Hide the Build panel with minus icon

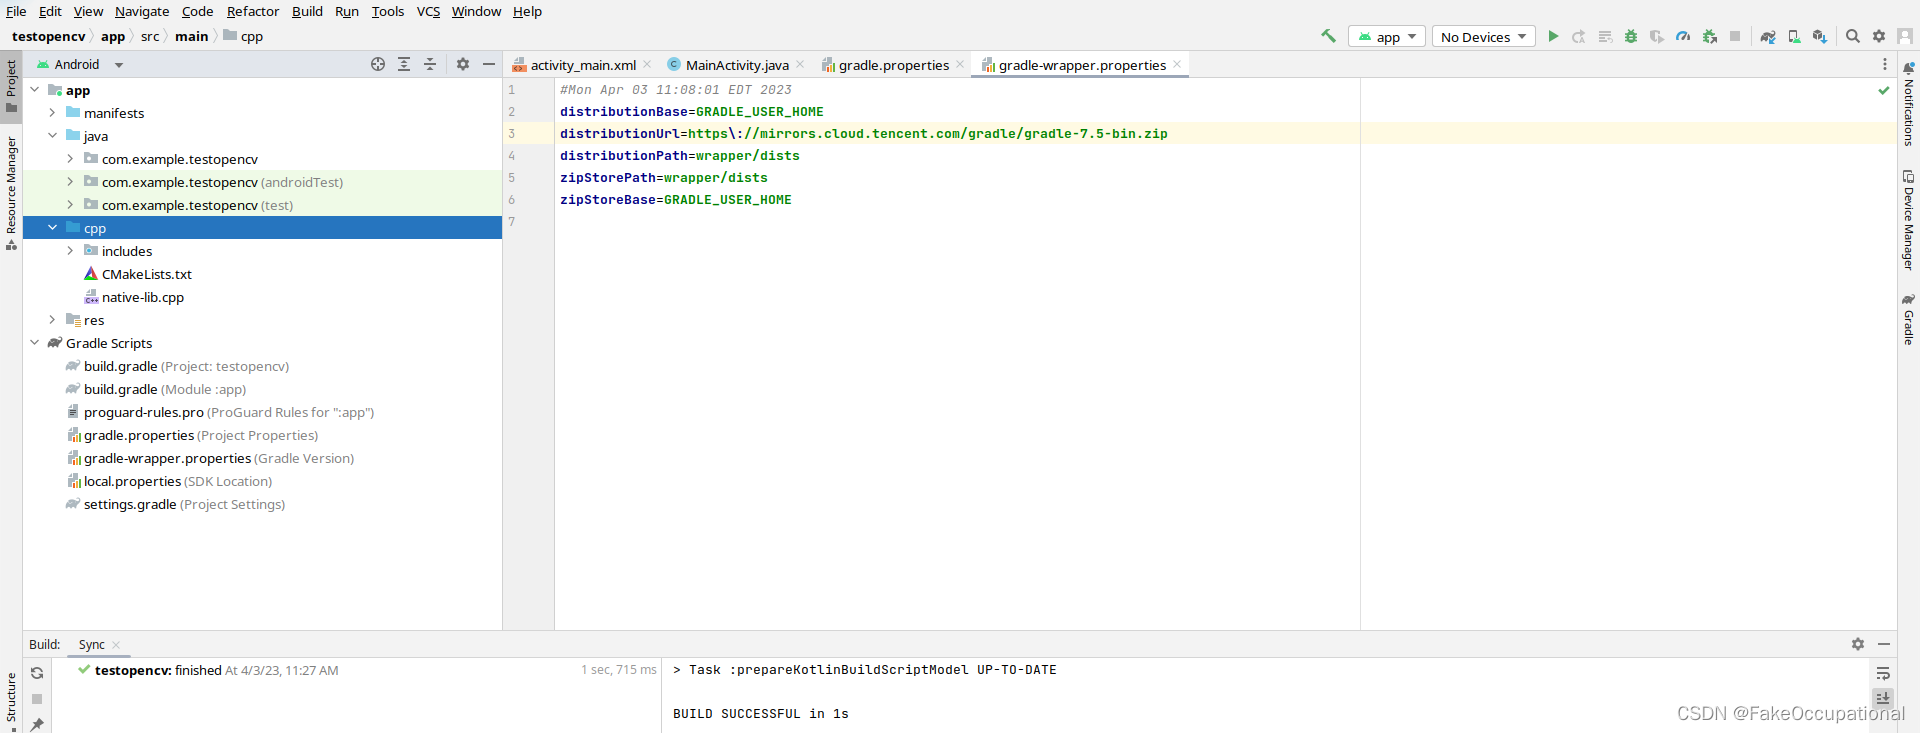(x=1884, y=644)
